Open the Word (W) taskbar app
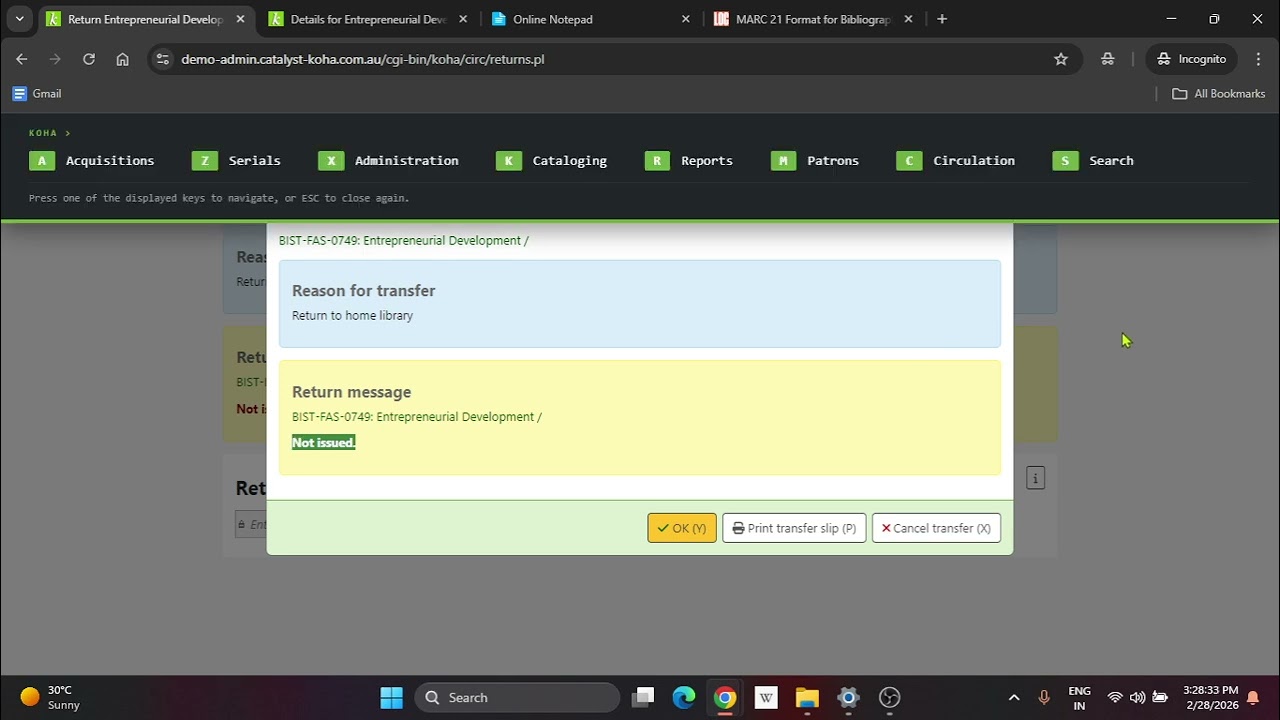The height and width of the screenshot is (720, 1280). pyautogui.click(x=766, y=697)
